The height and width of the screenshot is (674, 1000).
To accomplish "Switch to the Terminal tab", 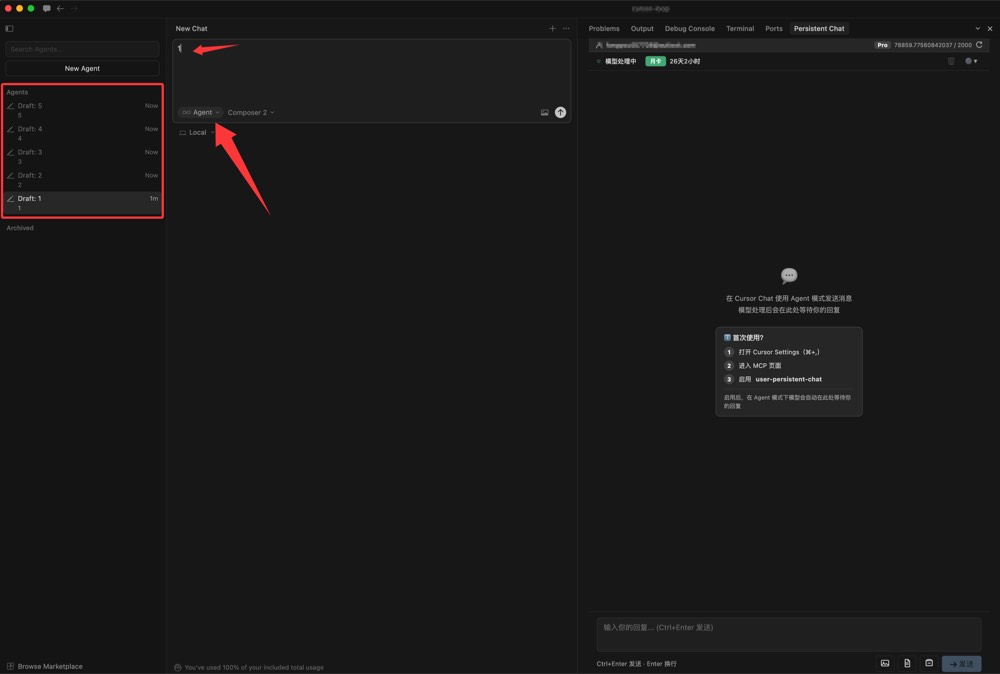I will 740,29.
